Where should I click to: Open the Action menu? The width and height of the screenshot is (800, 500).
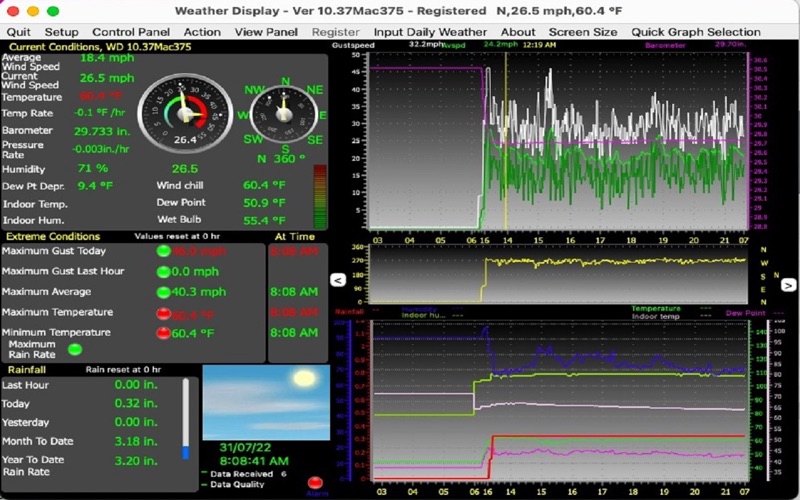[x=202, y=32]
